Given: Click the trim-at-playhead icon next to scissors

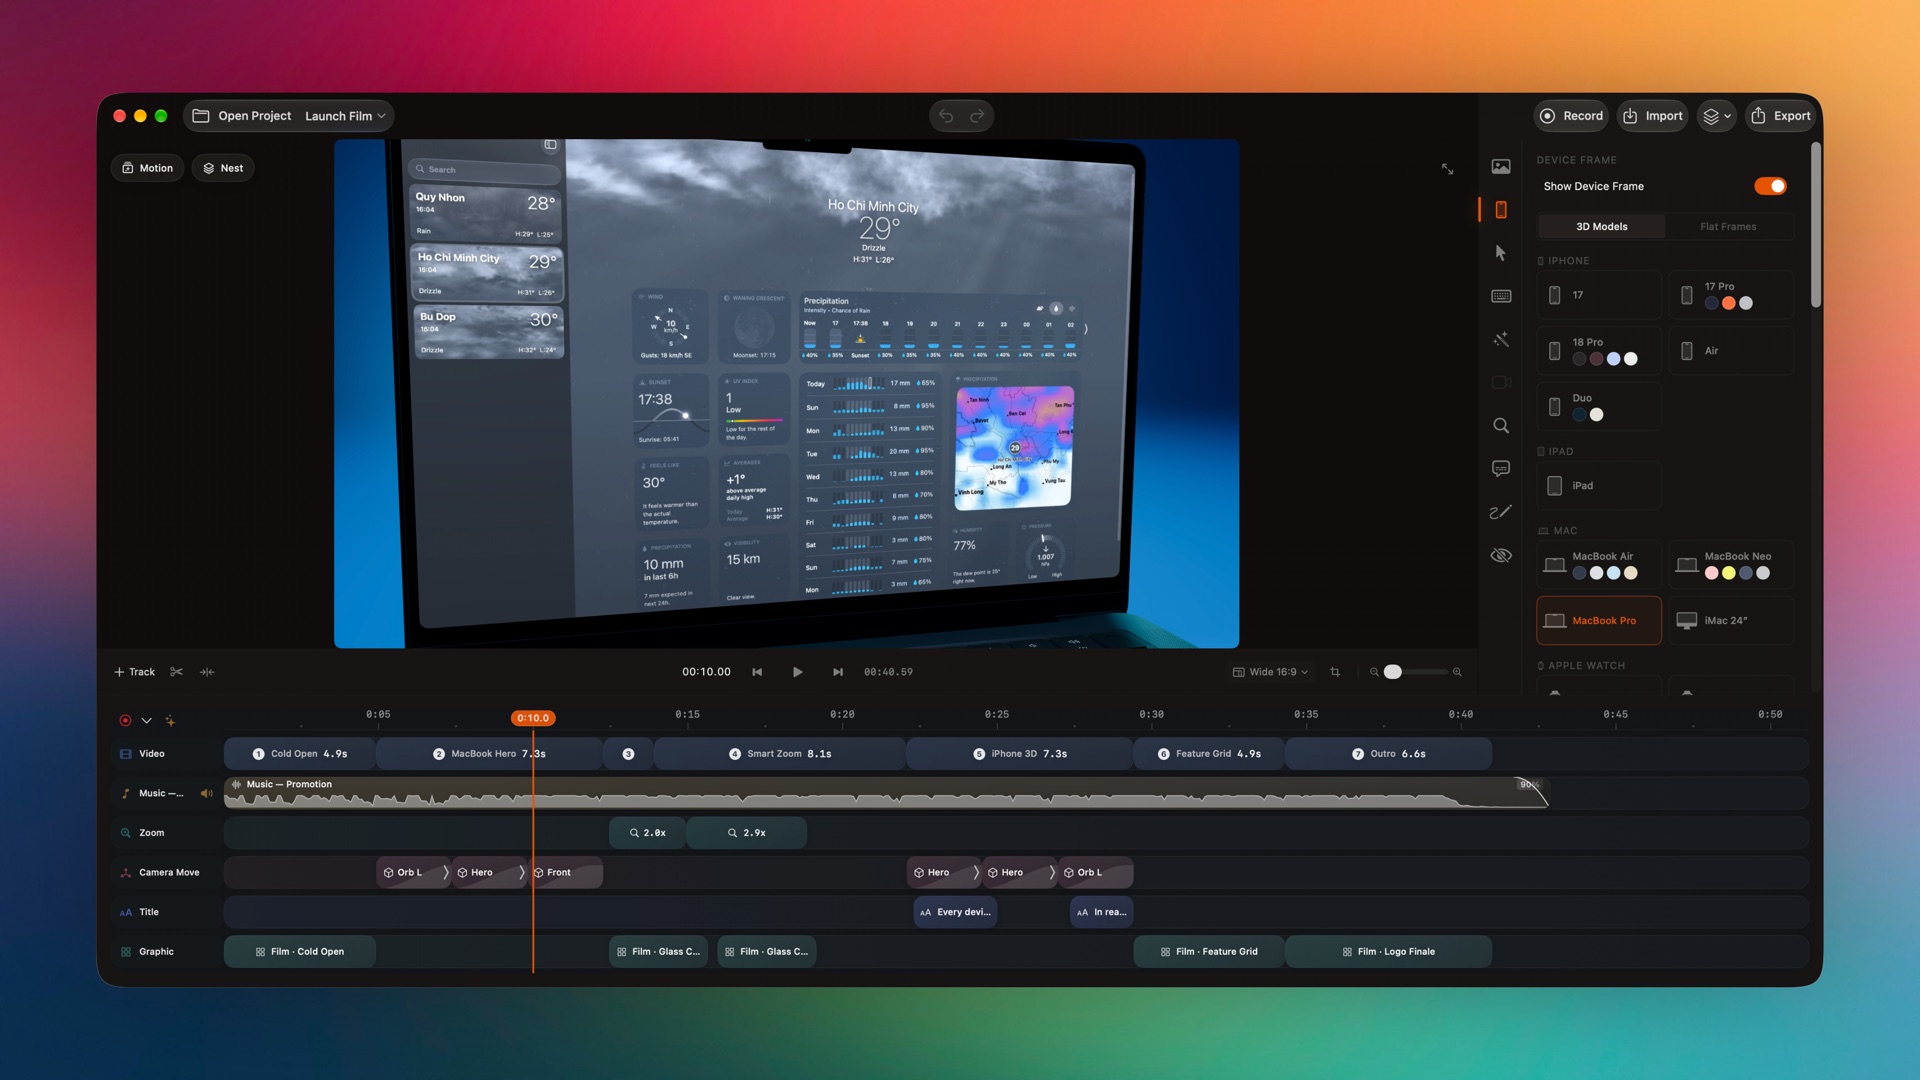Looking at the screenshot, I should point(207,672).
